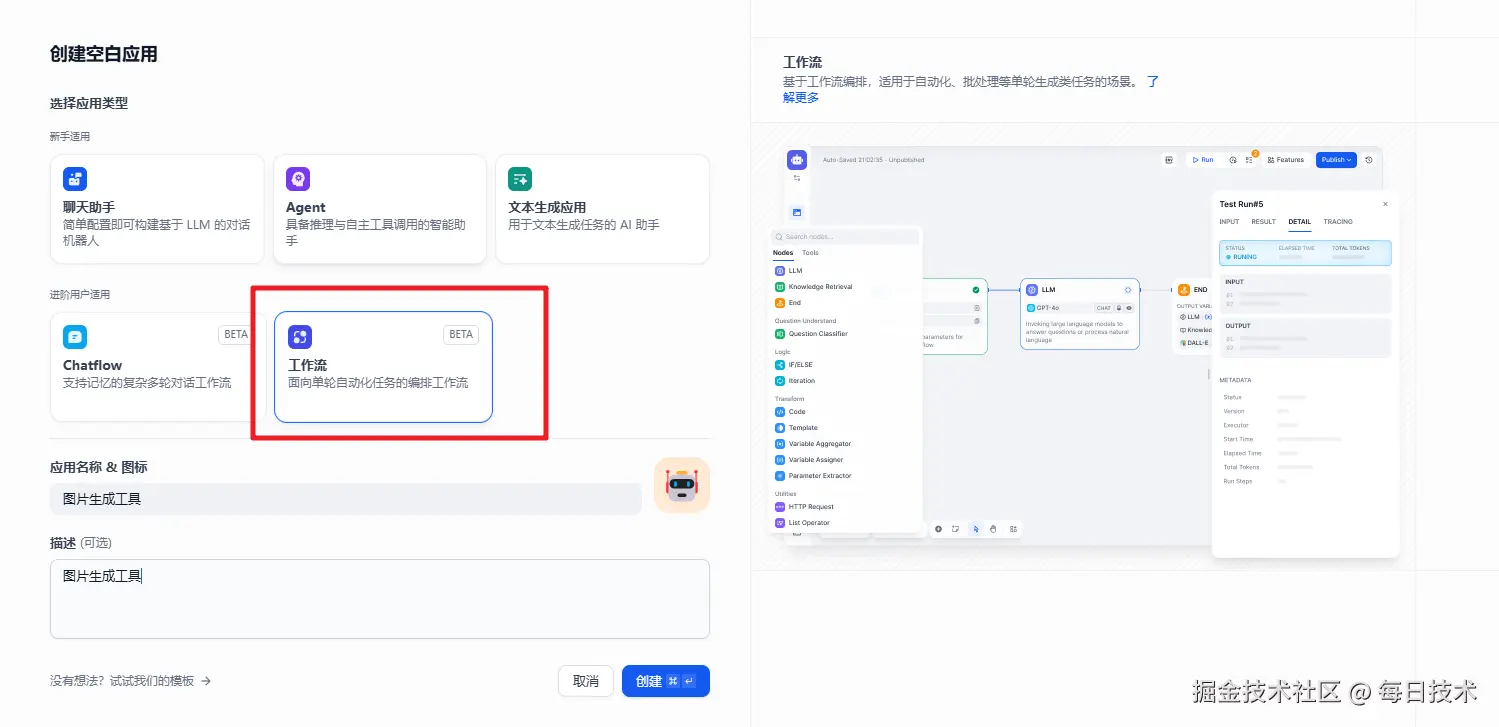The image size is (1499, 727).
Task: Click the light-blue Chatflow icon
Action: [x=75, y=337]
